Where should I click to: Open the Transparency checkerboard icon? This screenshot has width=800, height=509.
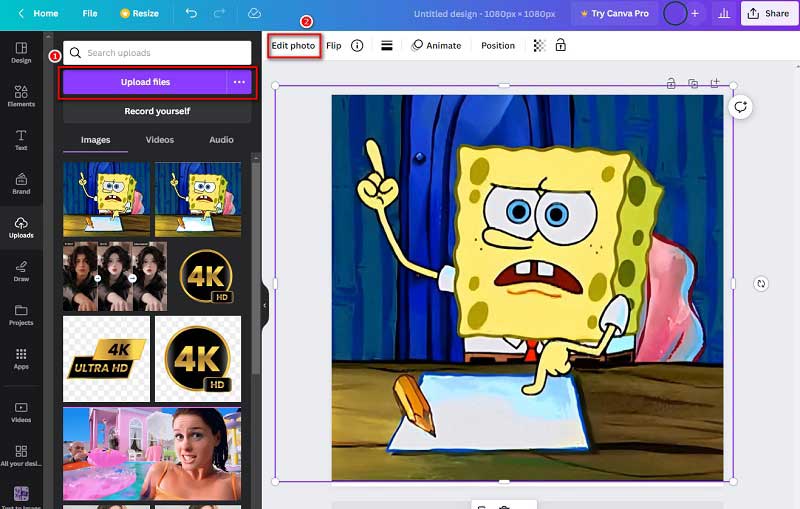[539, 45]
